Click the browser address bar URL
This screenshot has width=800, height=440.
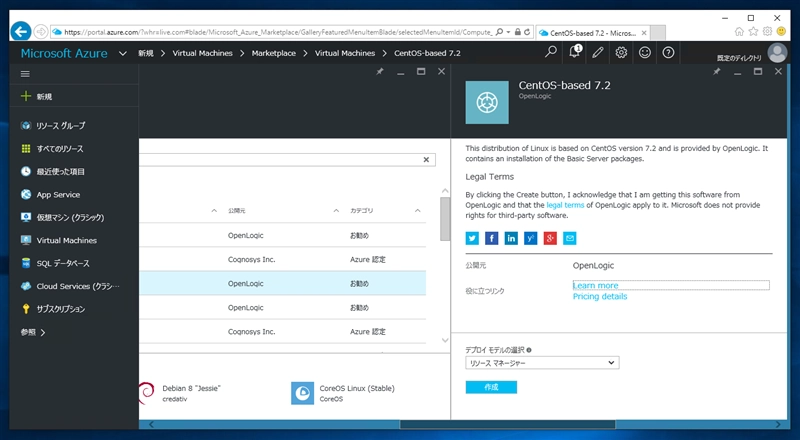(x=278, y=32)
